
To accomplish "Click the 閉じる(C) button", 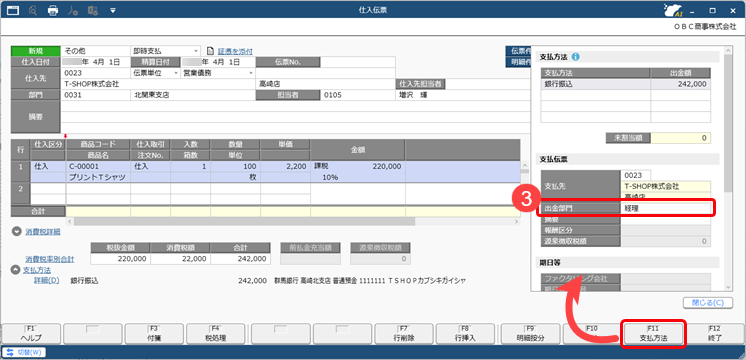I will [707, 303].
